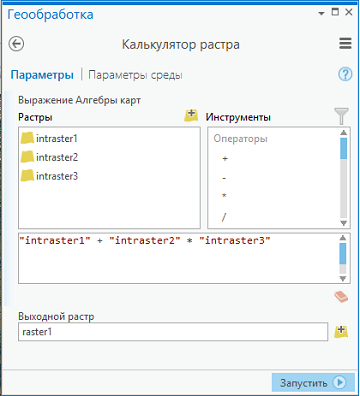This screenshot has height=396, width=360.
Task: Select intraster1 in the rasters list
Action: [x=49, y=138]
